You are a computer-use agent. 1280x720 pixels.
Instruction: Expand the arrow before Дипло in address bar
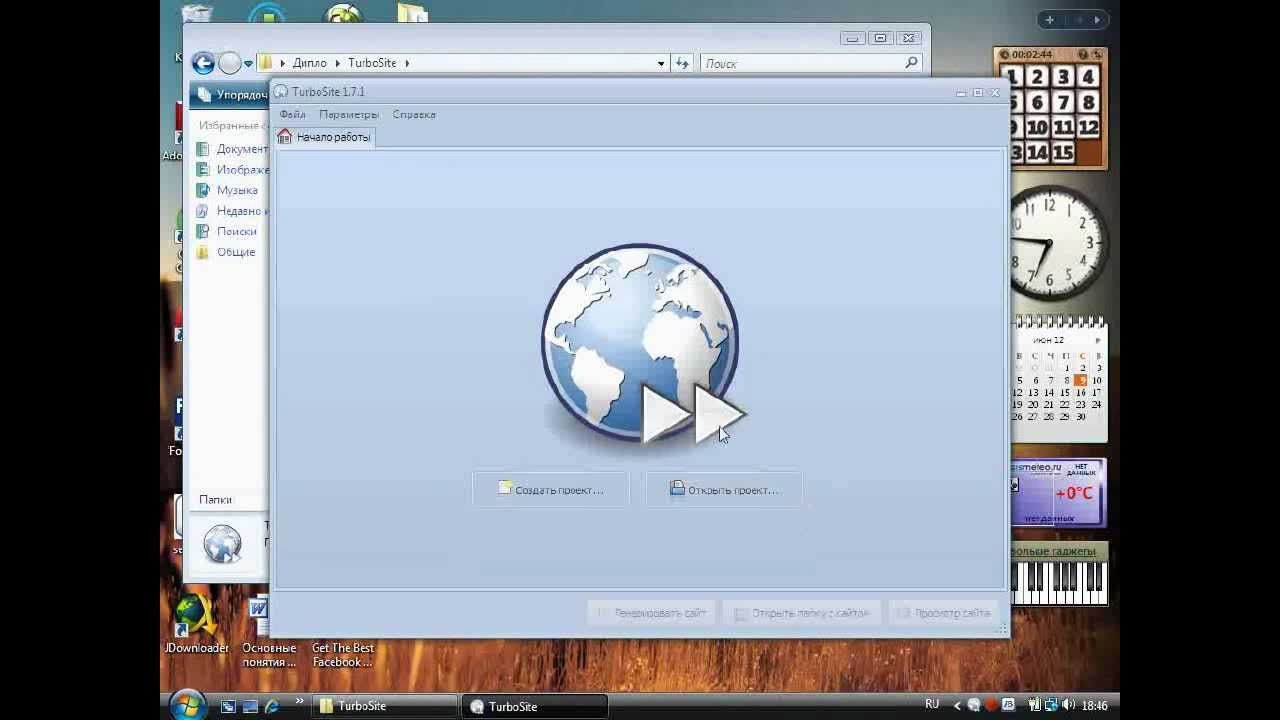point(282,63)
